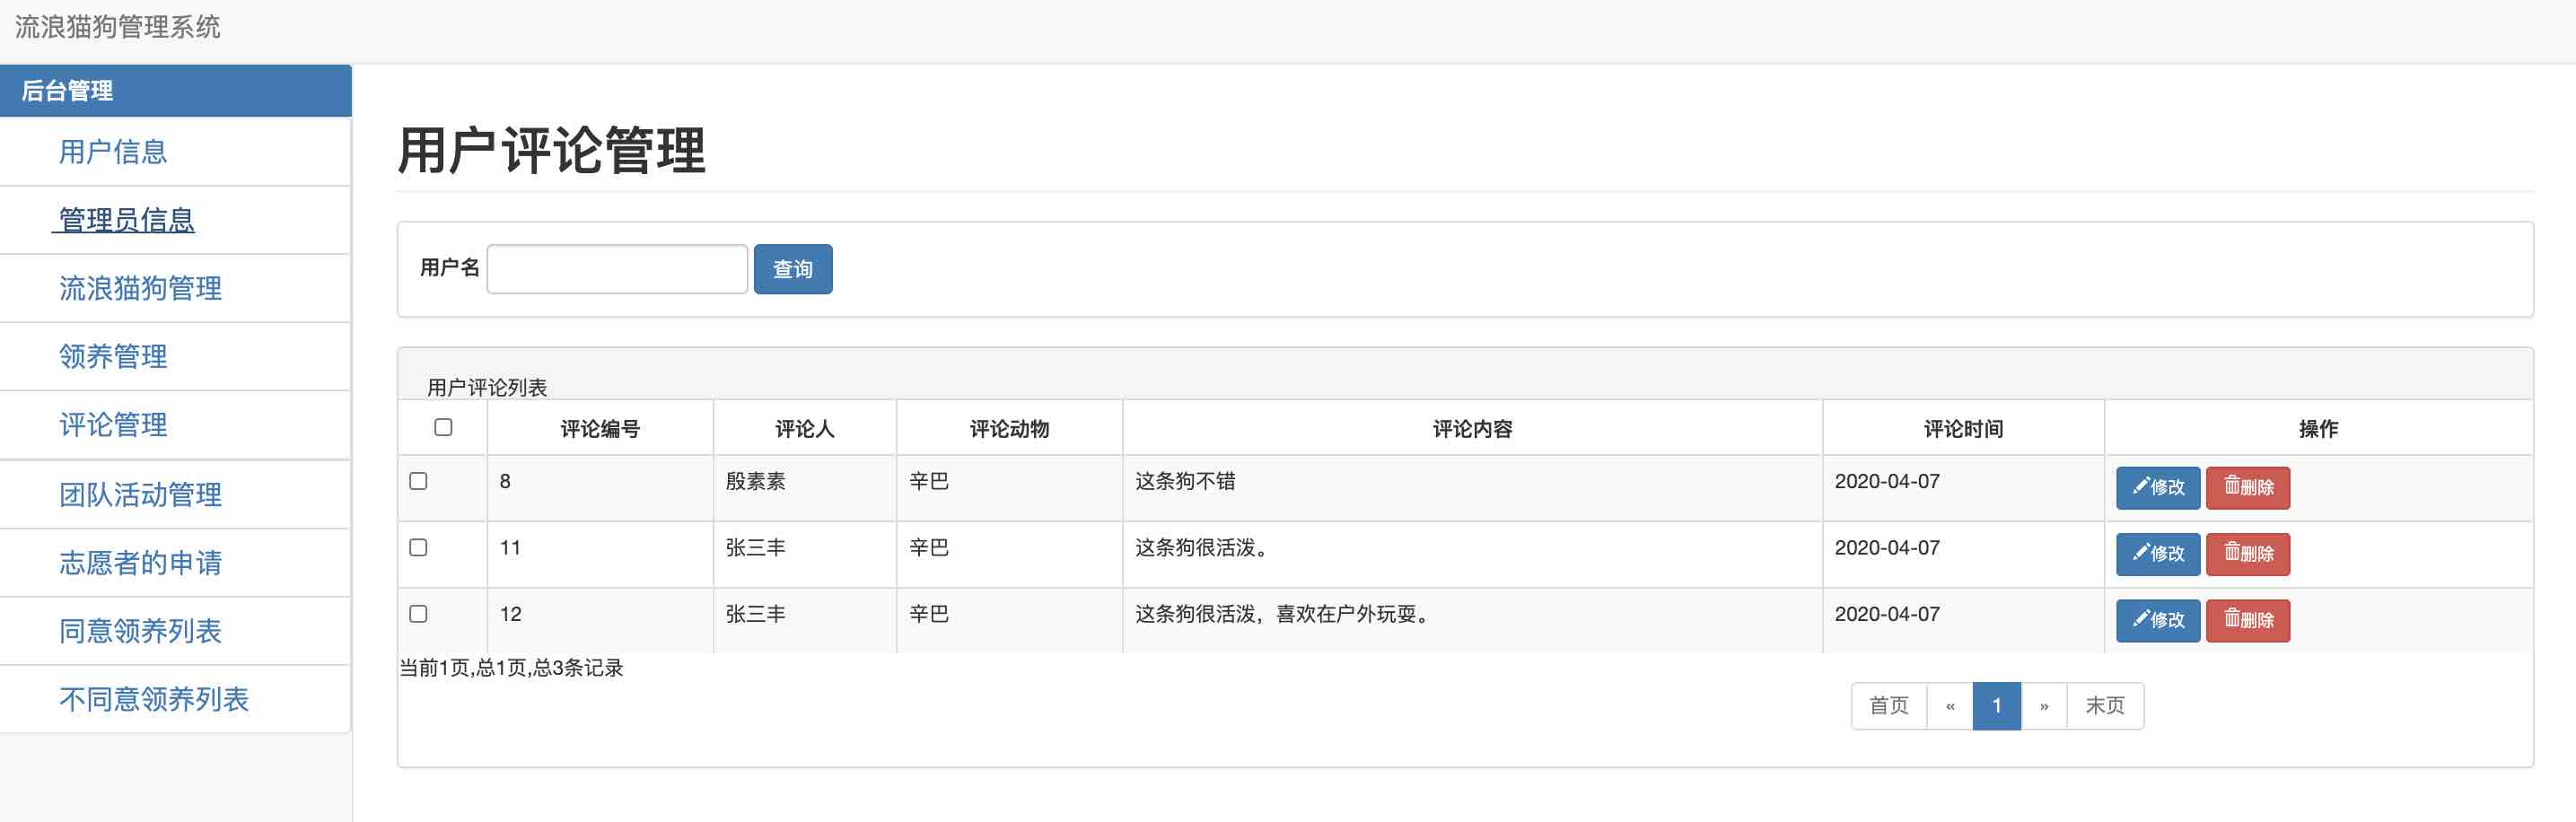Click 修改 button for comment 8

pos(2158,488)
